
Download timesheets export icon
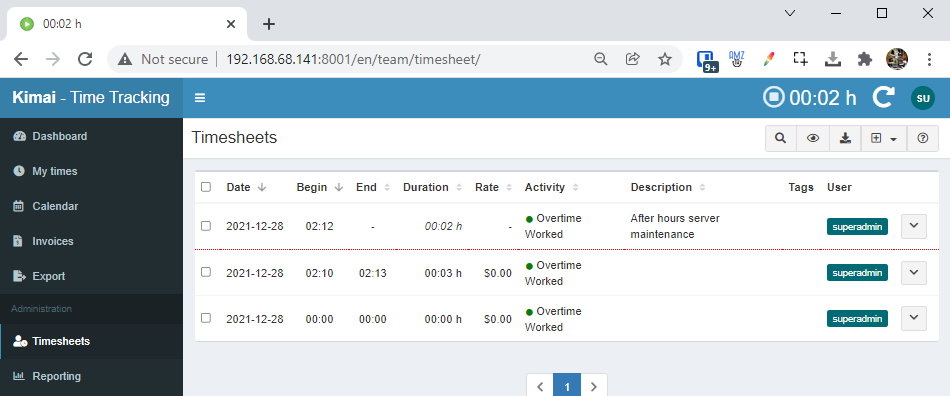click(x=845, y=138)
